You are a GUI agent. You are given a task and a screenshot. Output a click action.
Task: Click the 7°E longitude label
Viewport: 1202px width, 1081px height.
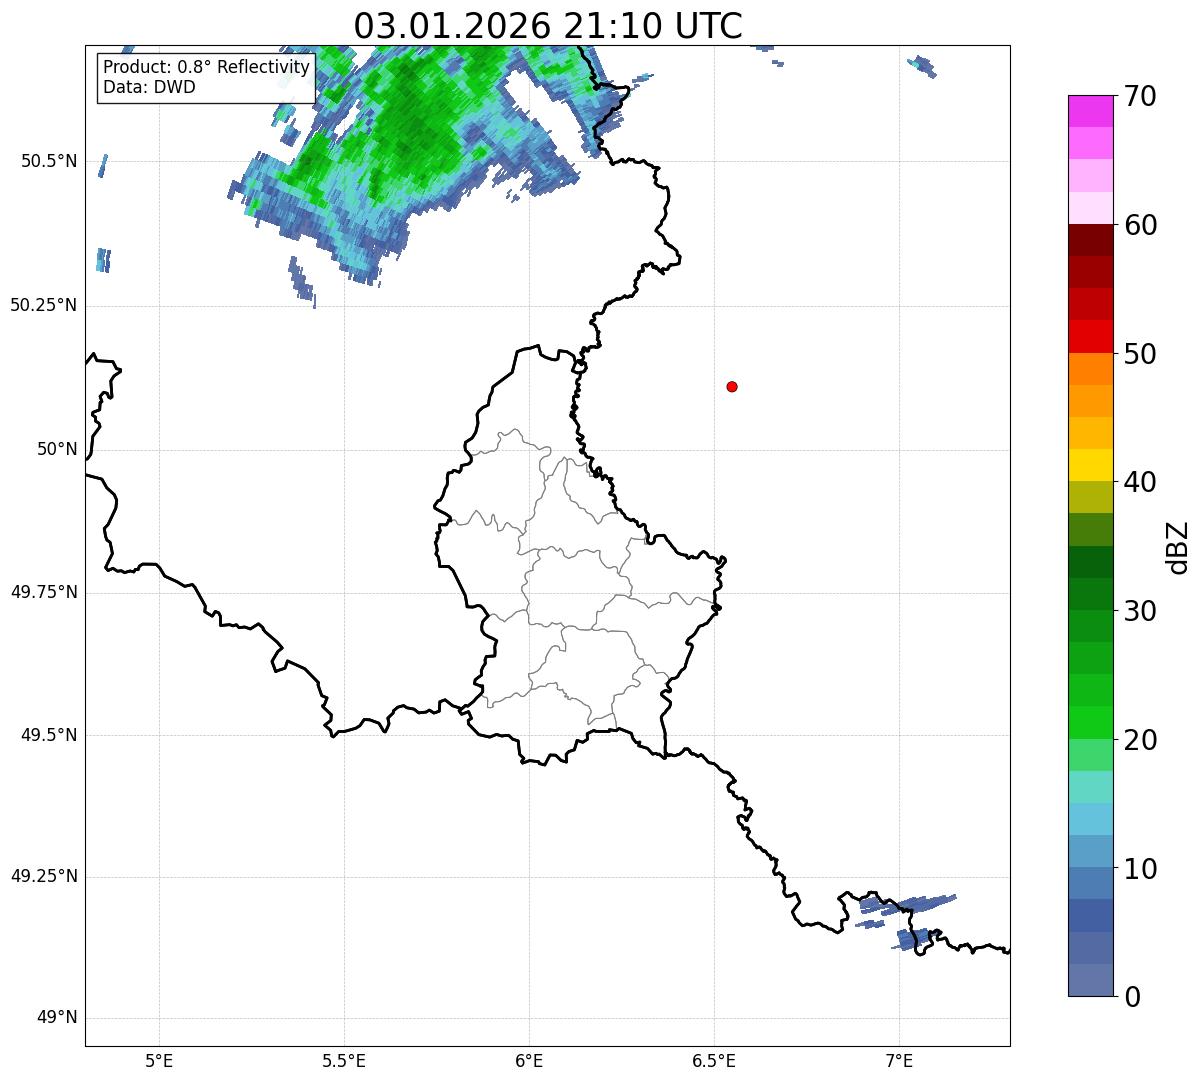click(899, 1061)
